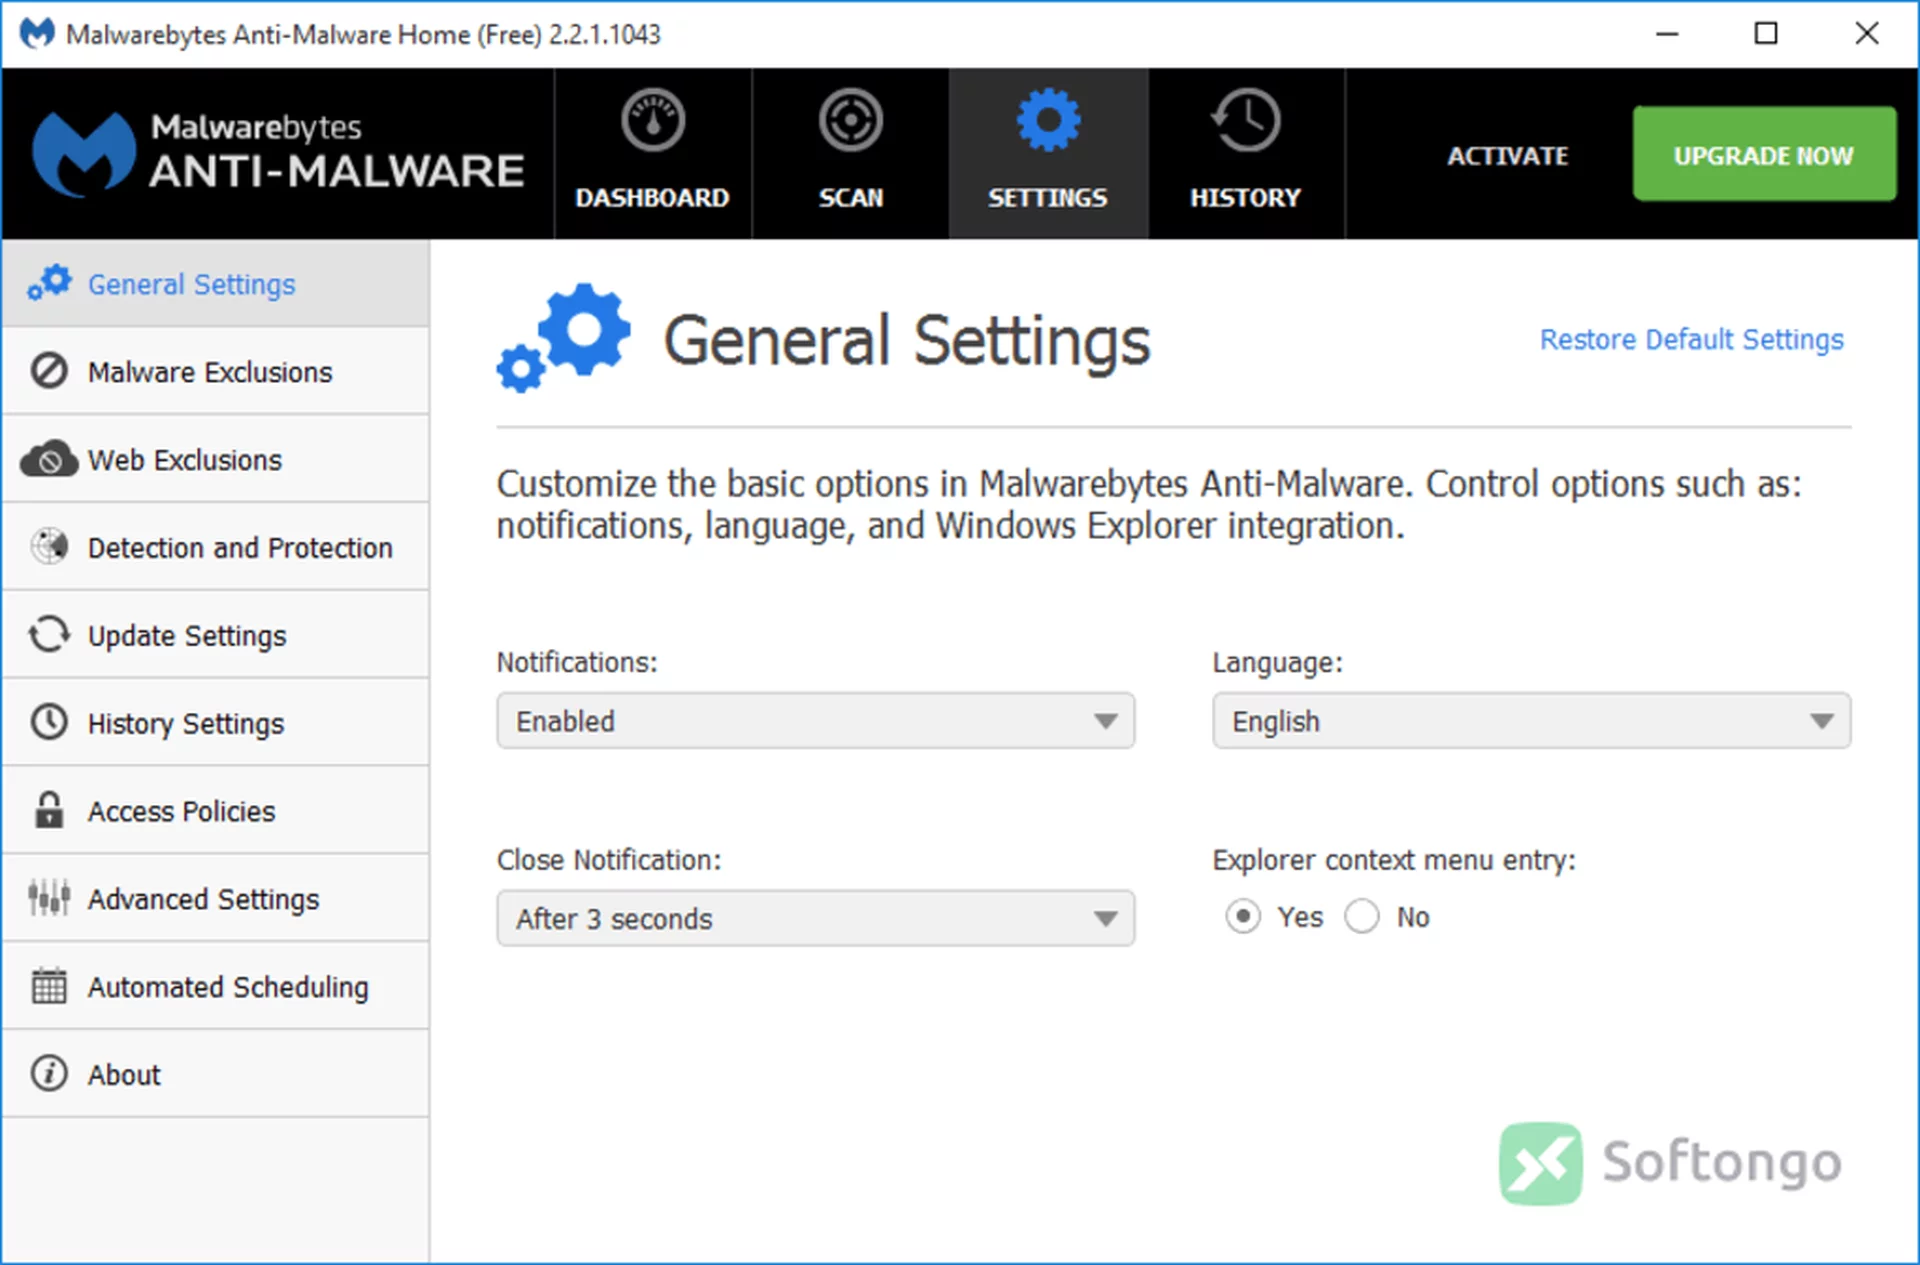Open Access Policies page
Screen dimensions: 1920x1265
pos(215,810)
